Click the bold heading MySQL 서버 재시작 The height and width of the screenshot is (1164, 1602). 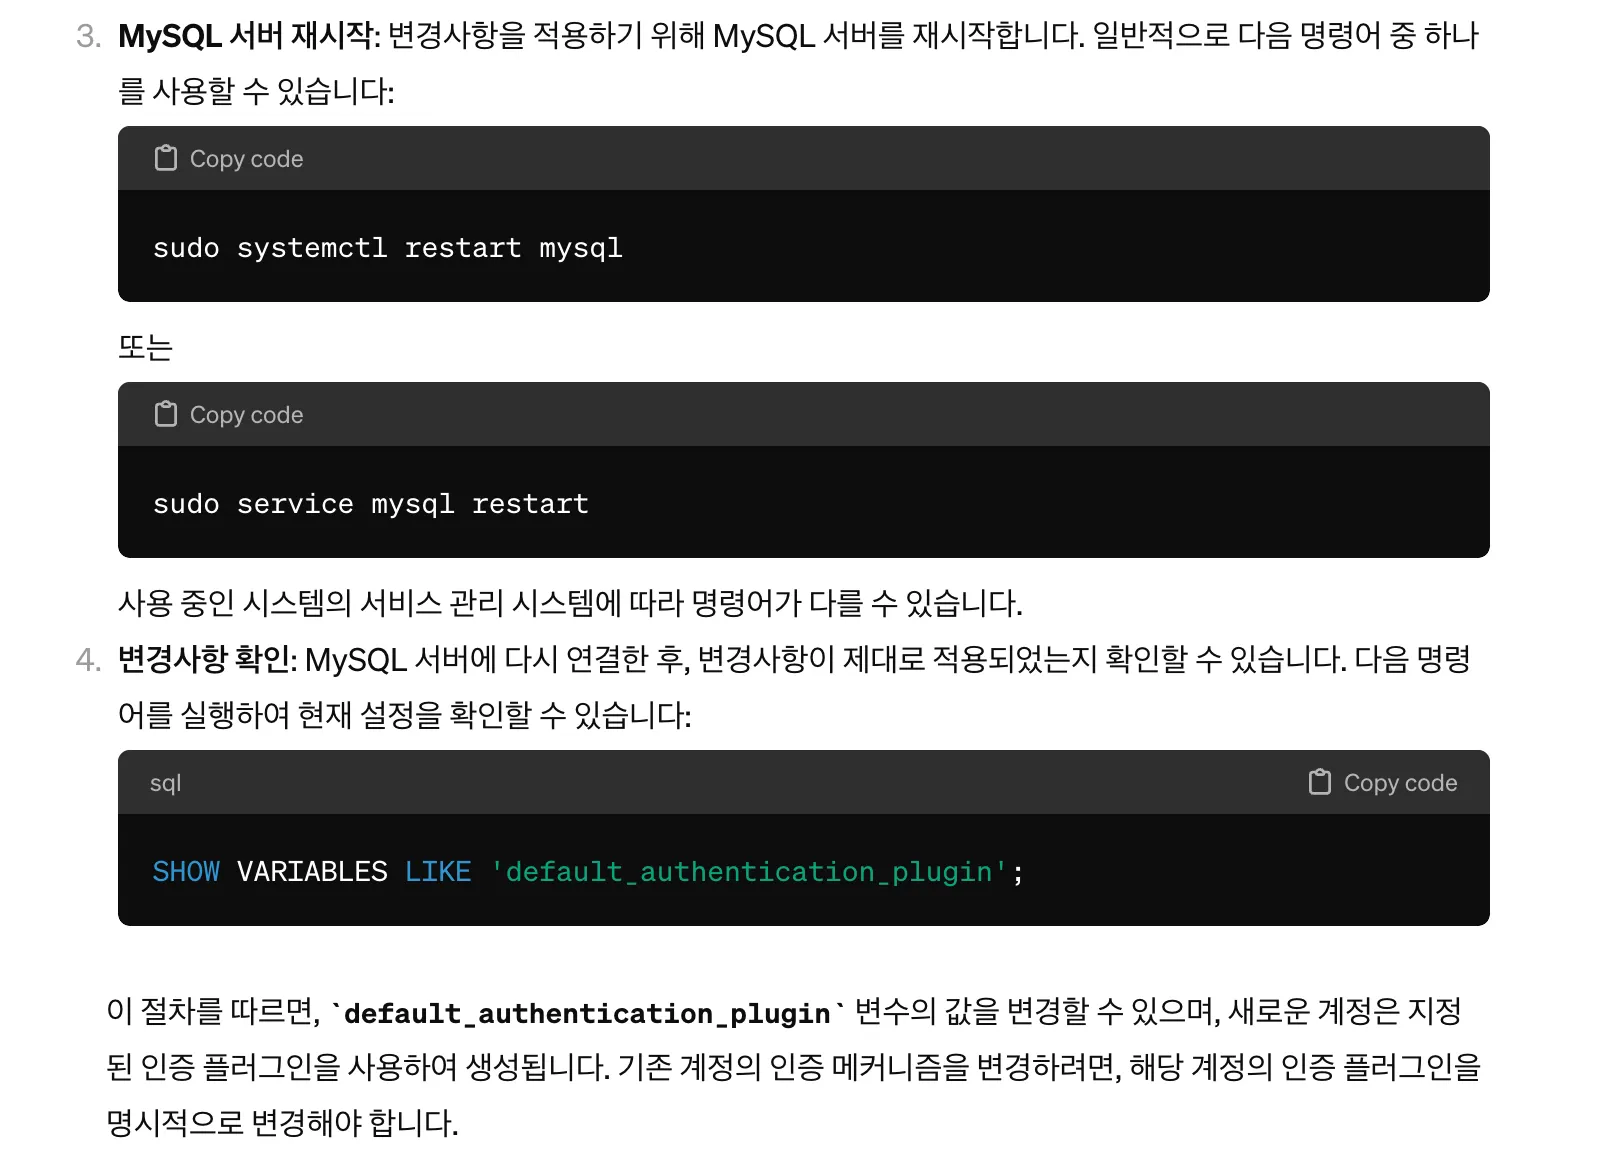pyautogui.click(x=249, y=36)
